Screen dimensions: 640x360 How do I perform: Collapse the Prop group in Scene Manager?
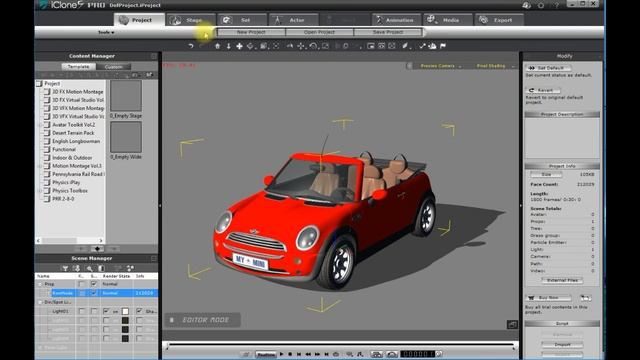tap(40, 284)
